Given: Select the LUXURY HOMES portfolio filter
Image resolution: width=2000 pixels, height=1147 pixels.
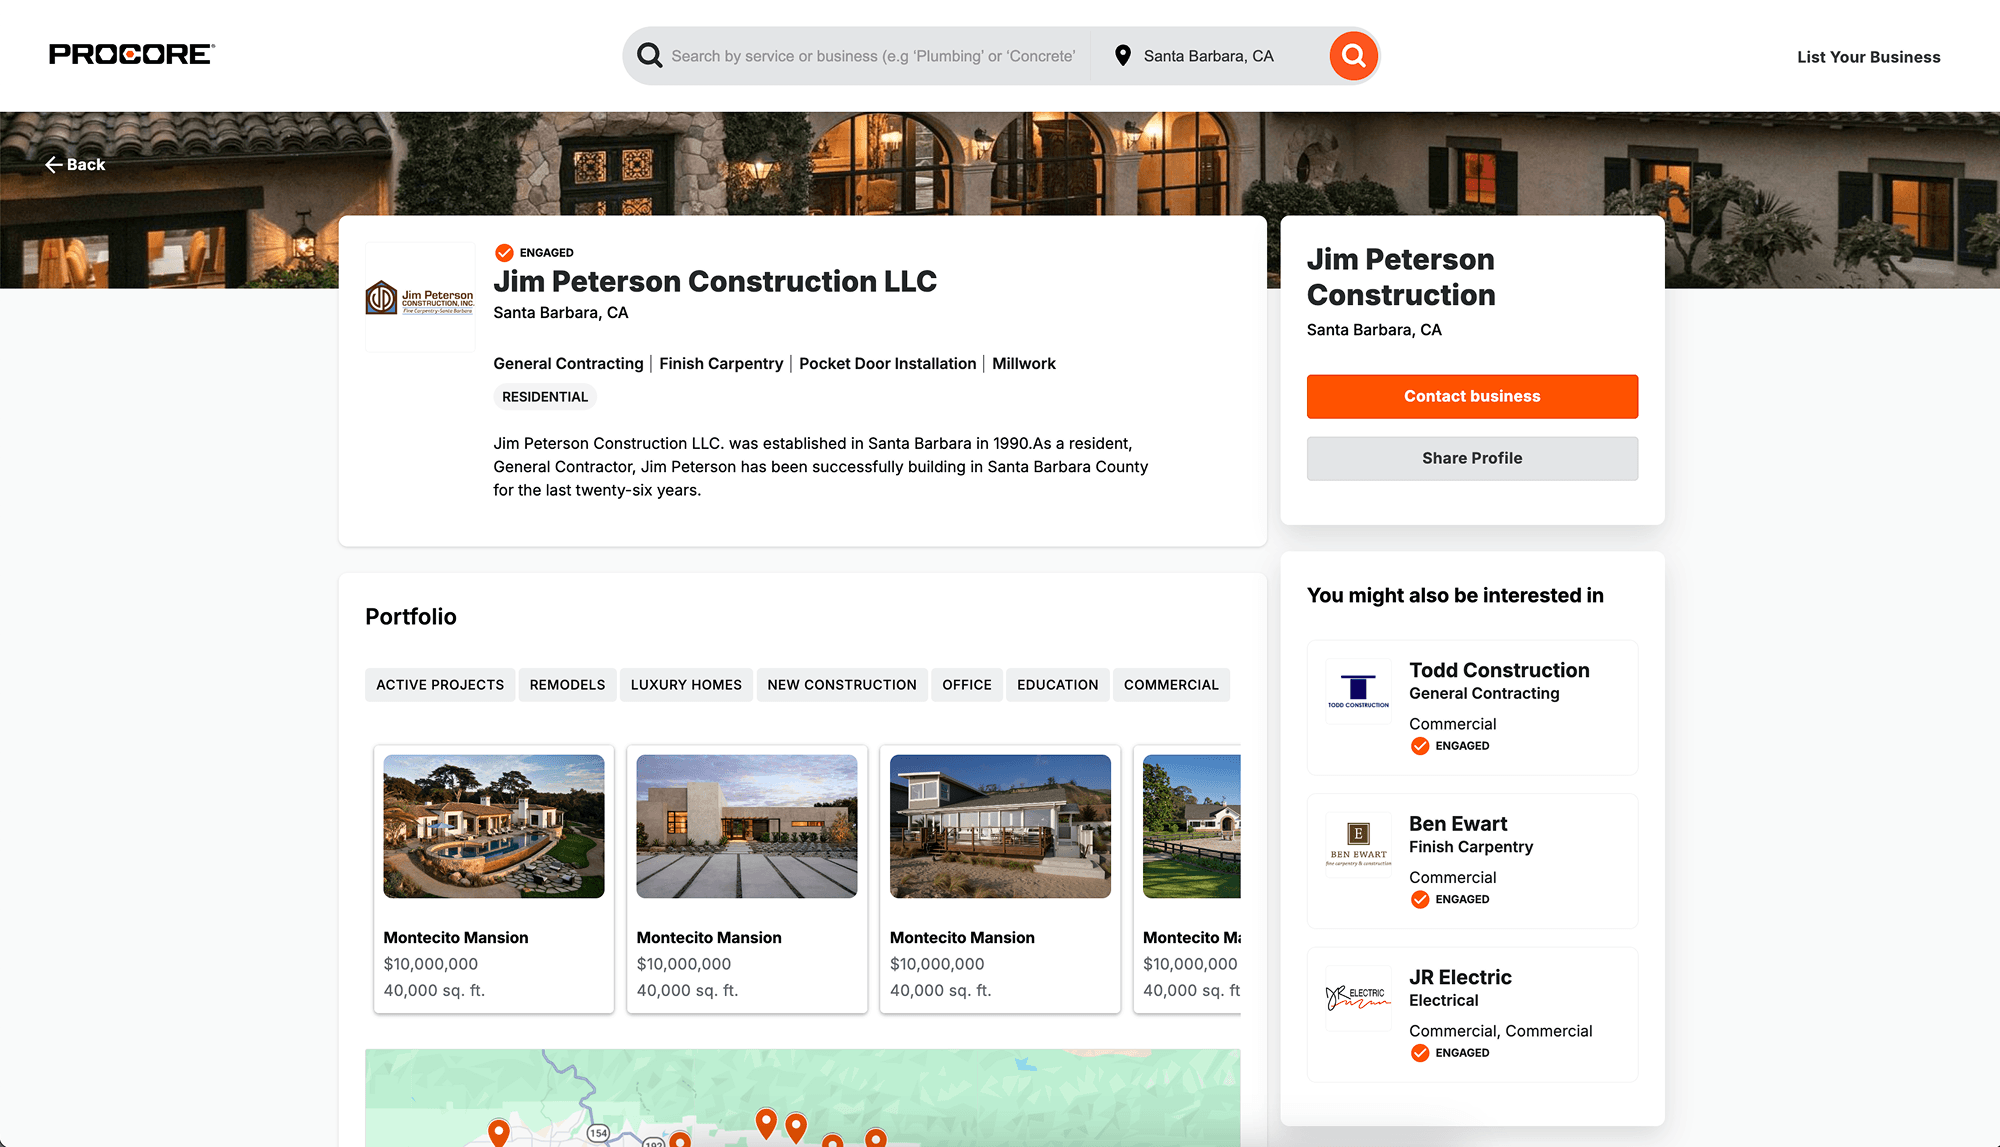Looking at the screenshot, I should pos(686,684).
